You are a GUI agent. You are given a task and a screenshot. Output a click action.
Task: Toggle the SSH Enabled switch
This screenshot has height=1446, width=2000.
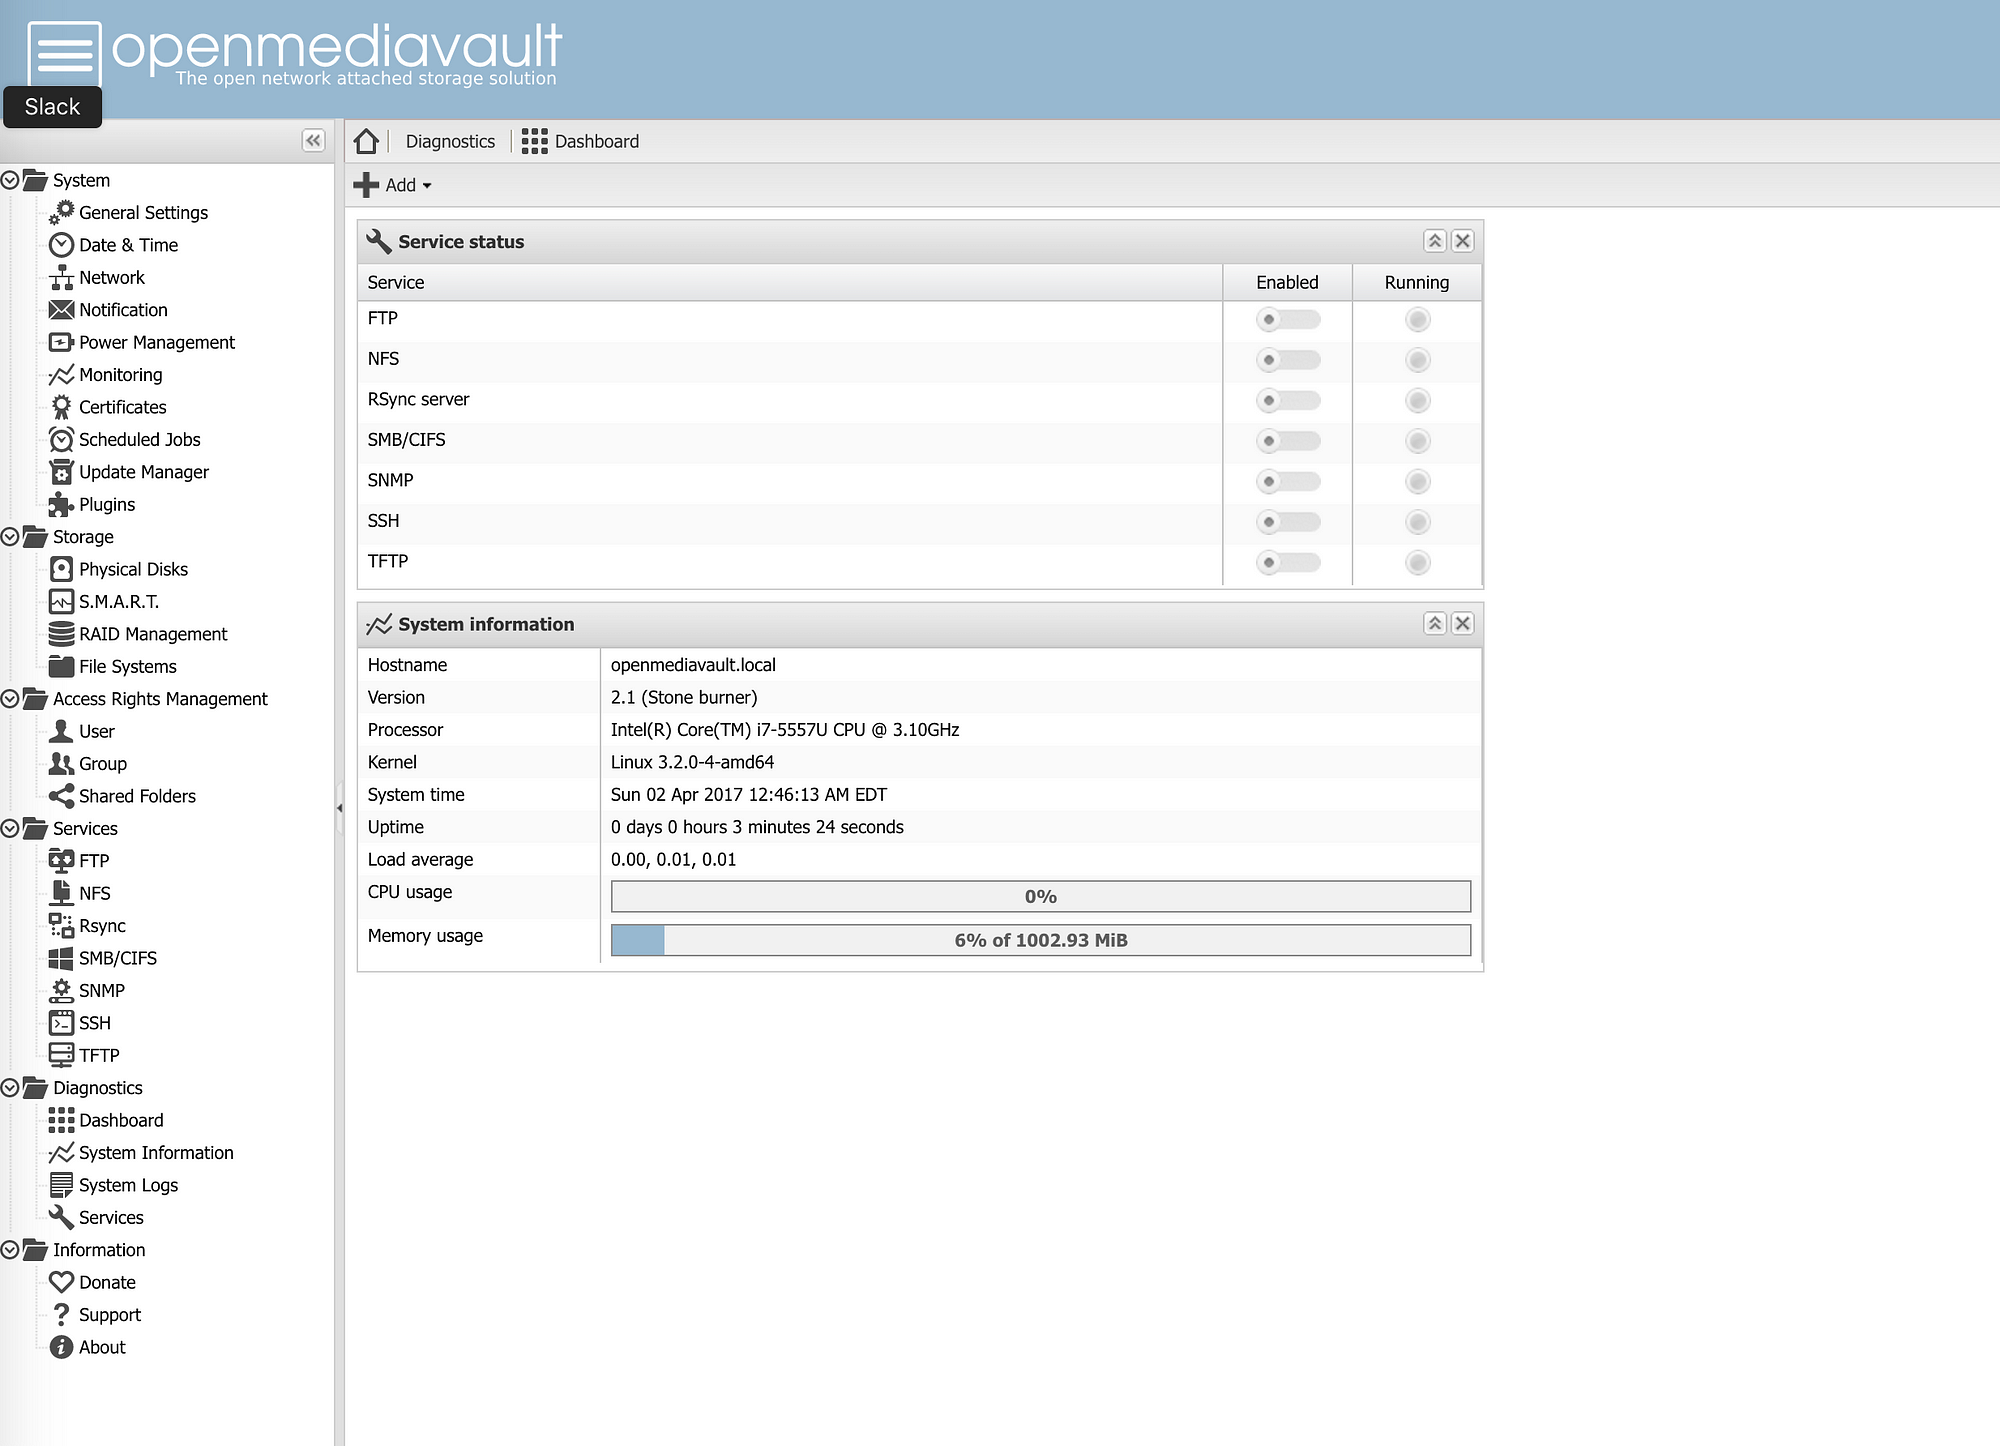pos(1287,520)
